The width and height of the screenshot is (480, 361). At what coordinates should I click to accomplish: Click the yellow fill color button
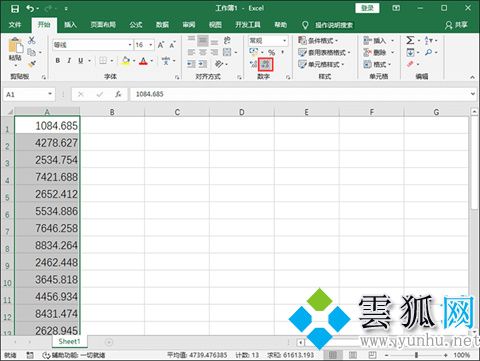126,61
